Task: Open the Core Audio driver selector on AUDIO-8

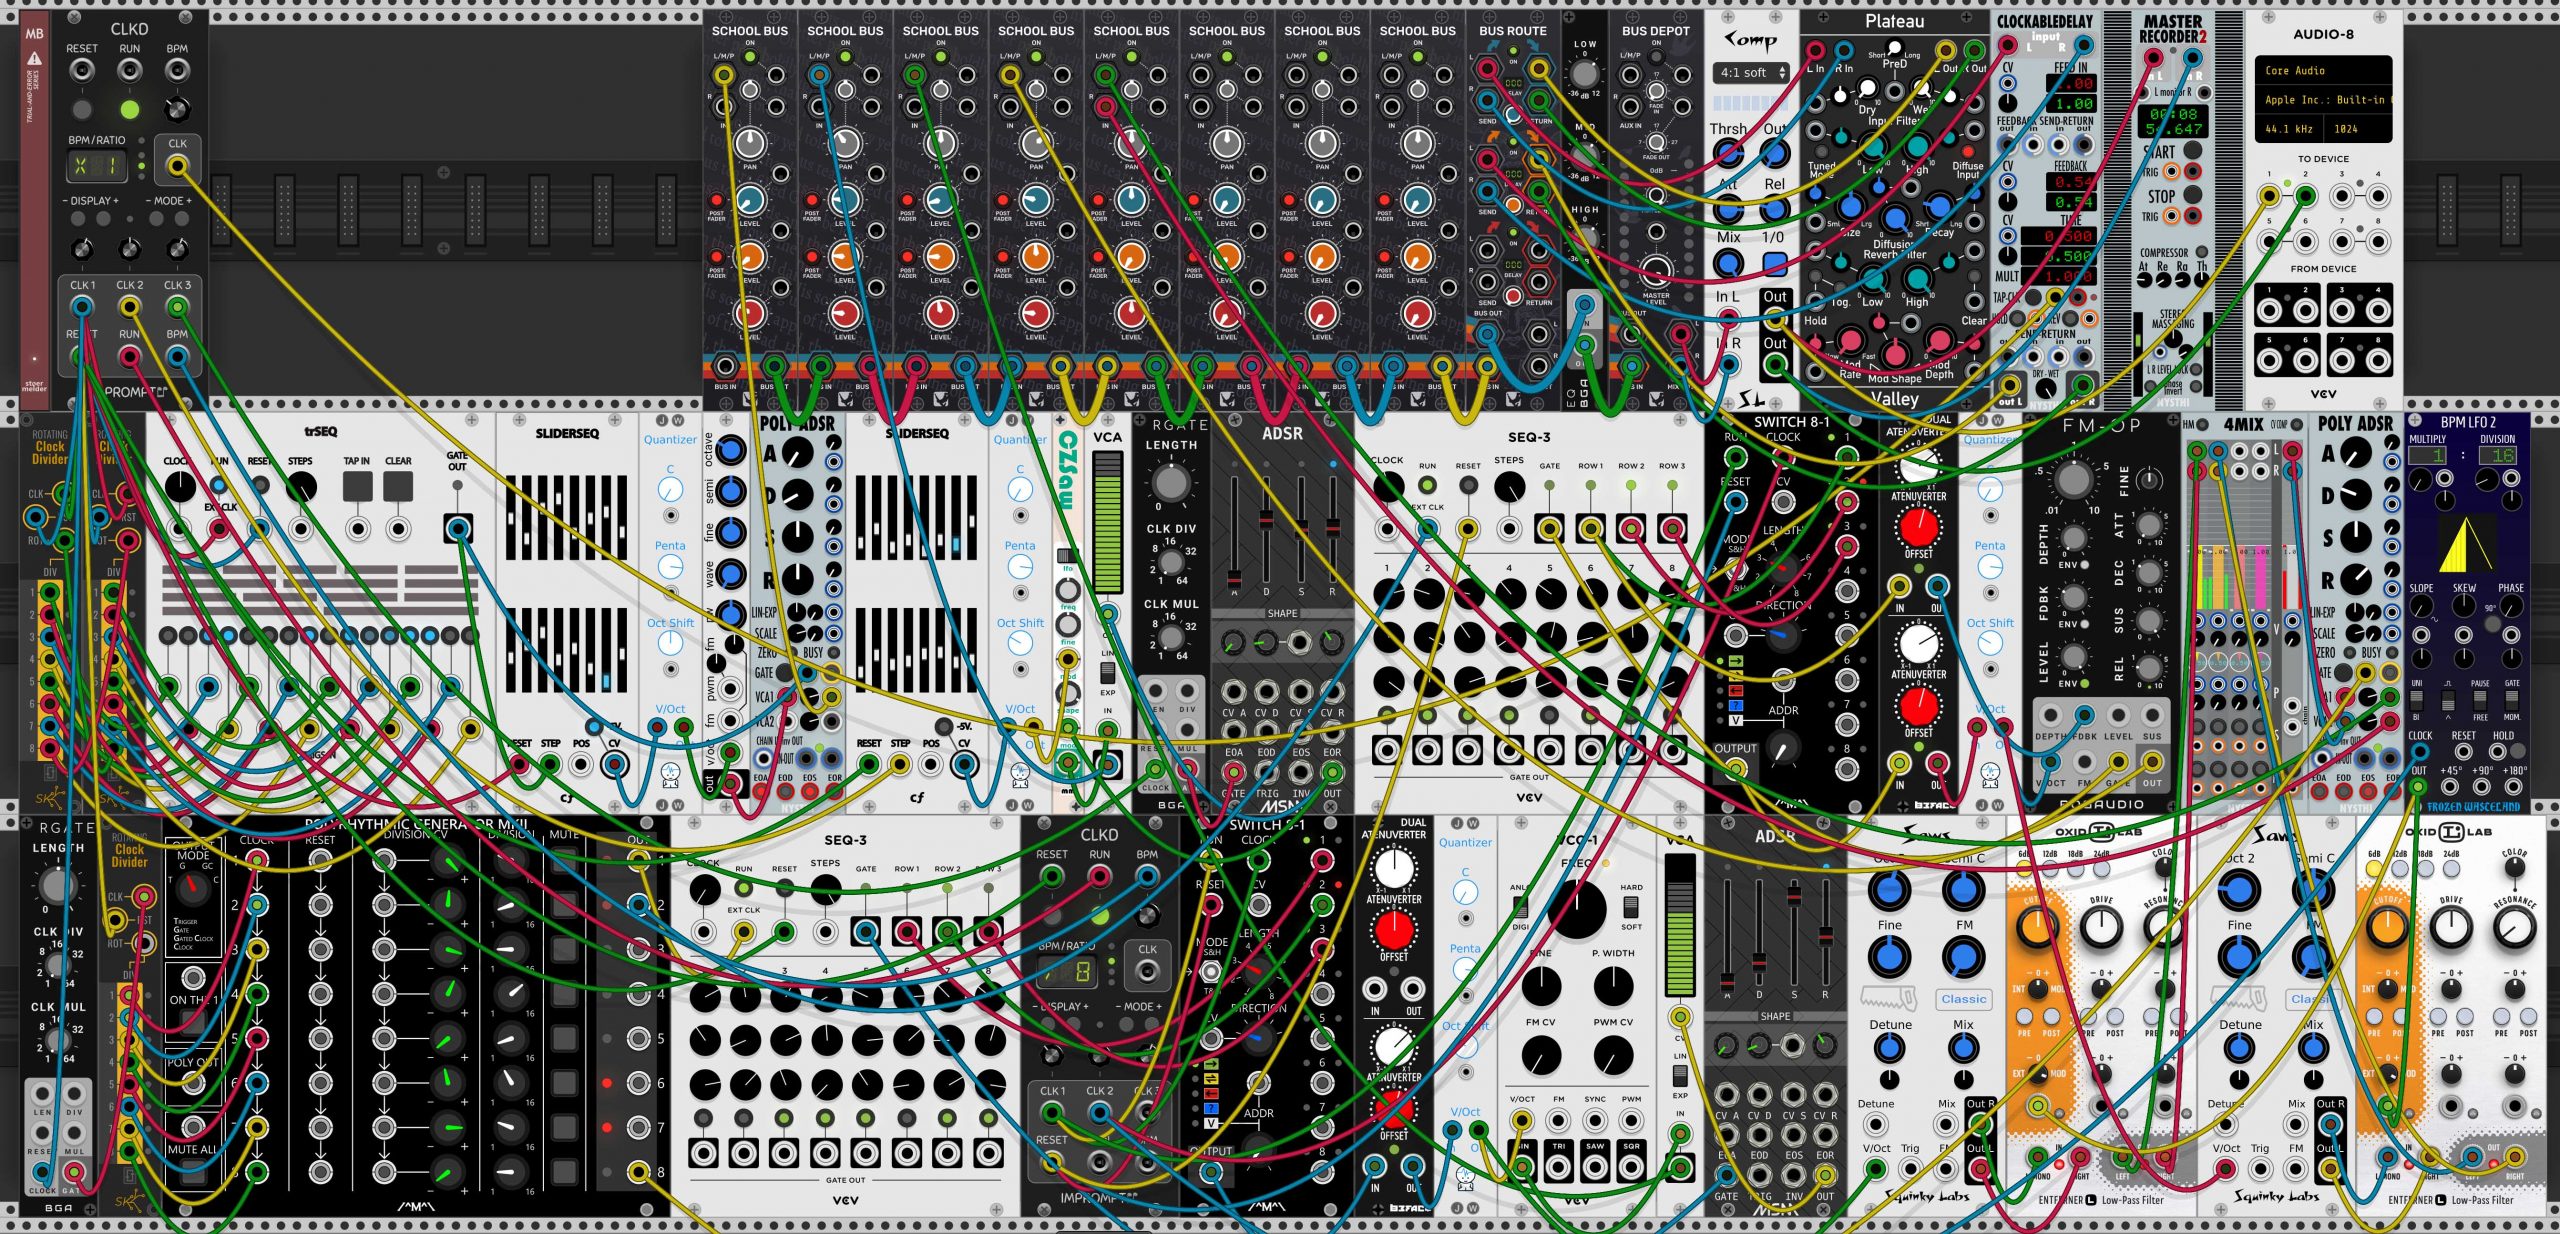Action: point(2322,71)
